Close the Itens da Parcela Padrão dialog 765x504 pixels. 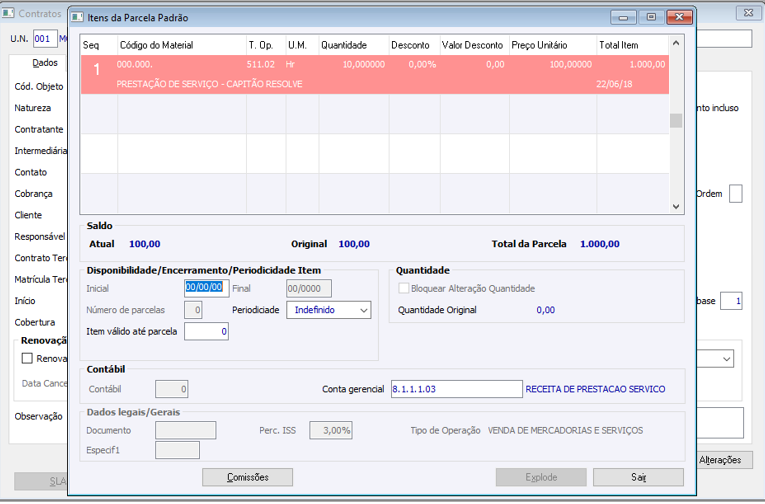pyautogui.click(x=679, y=17)
